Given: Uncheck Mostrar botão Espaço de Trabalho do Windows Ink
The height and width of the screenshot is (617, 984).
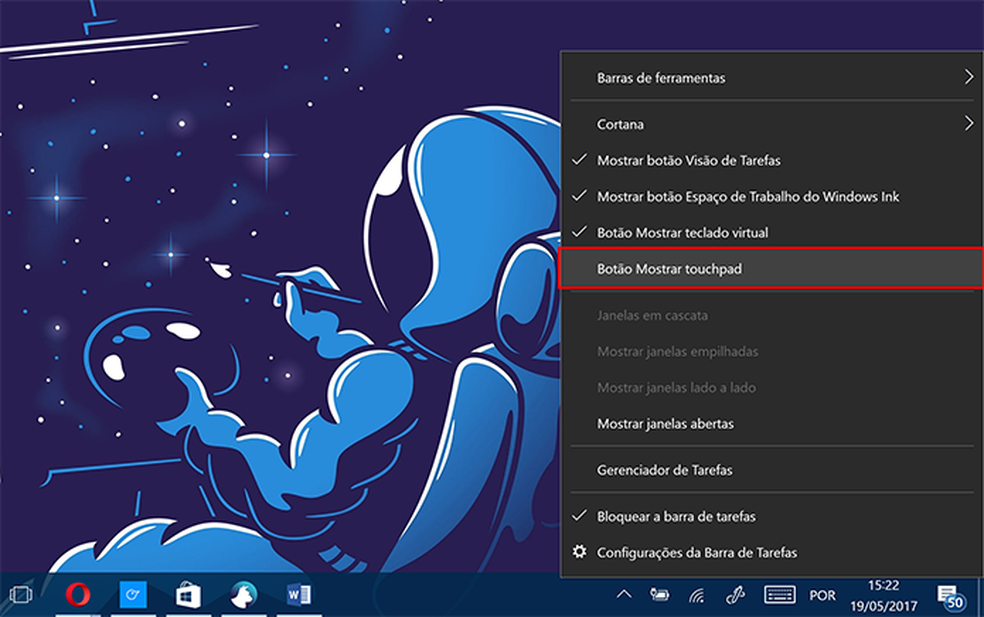Looking at the screenshot, I should pyautogui.click(x=772, y=197).
